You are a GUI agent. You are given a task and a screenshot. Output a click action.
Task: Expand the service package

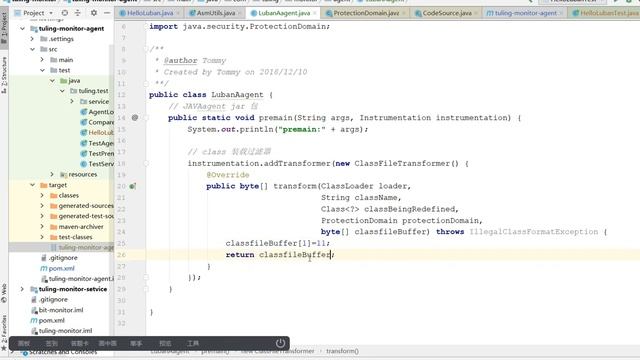click(72, 101)
